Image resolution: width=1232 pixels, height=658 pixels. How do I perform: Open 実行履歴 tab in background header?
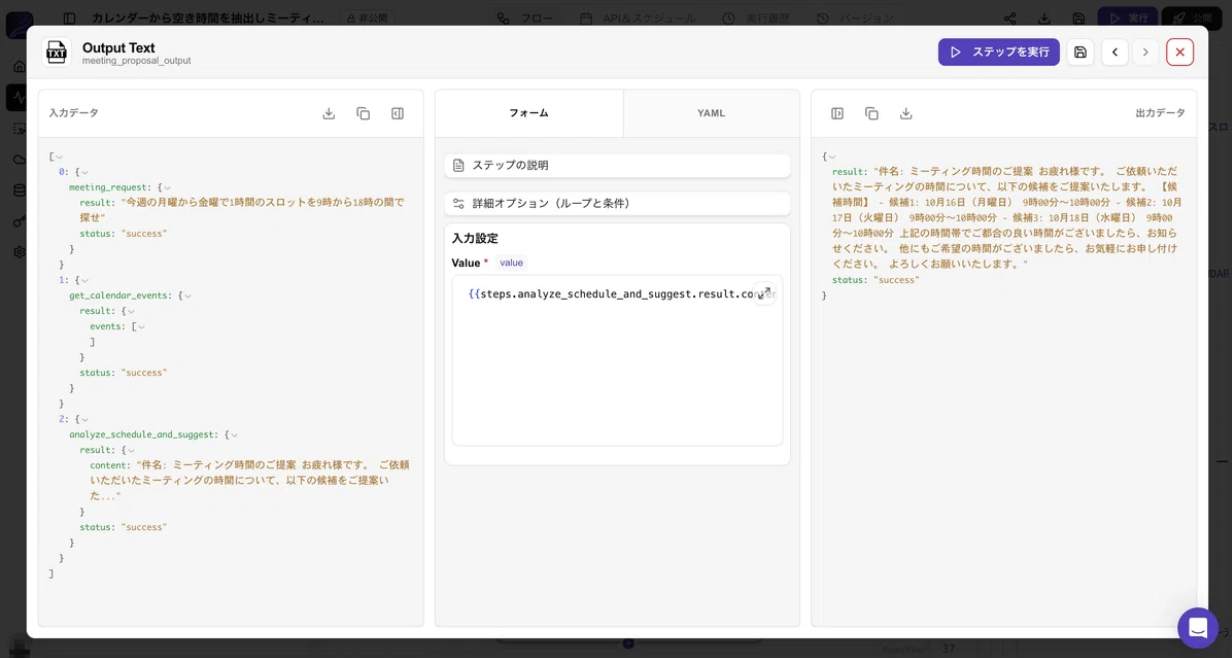point(757,18)
